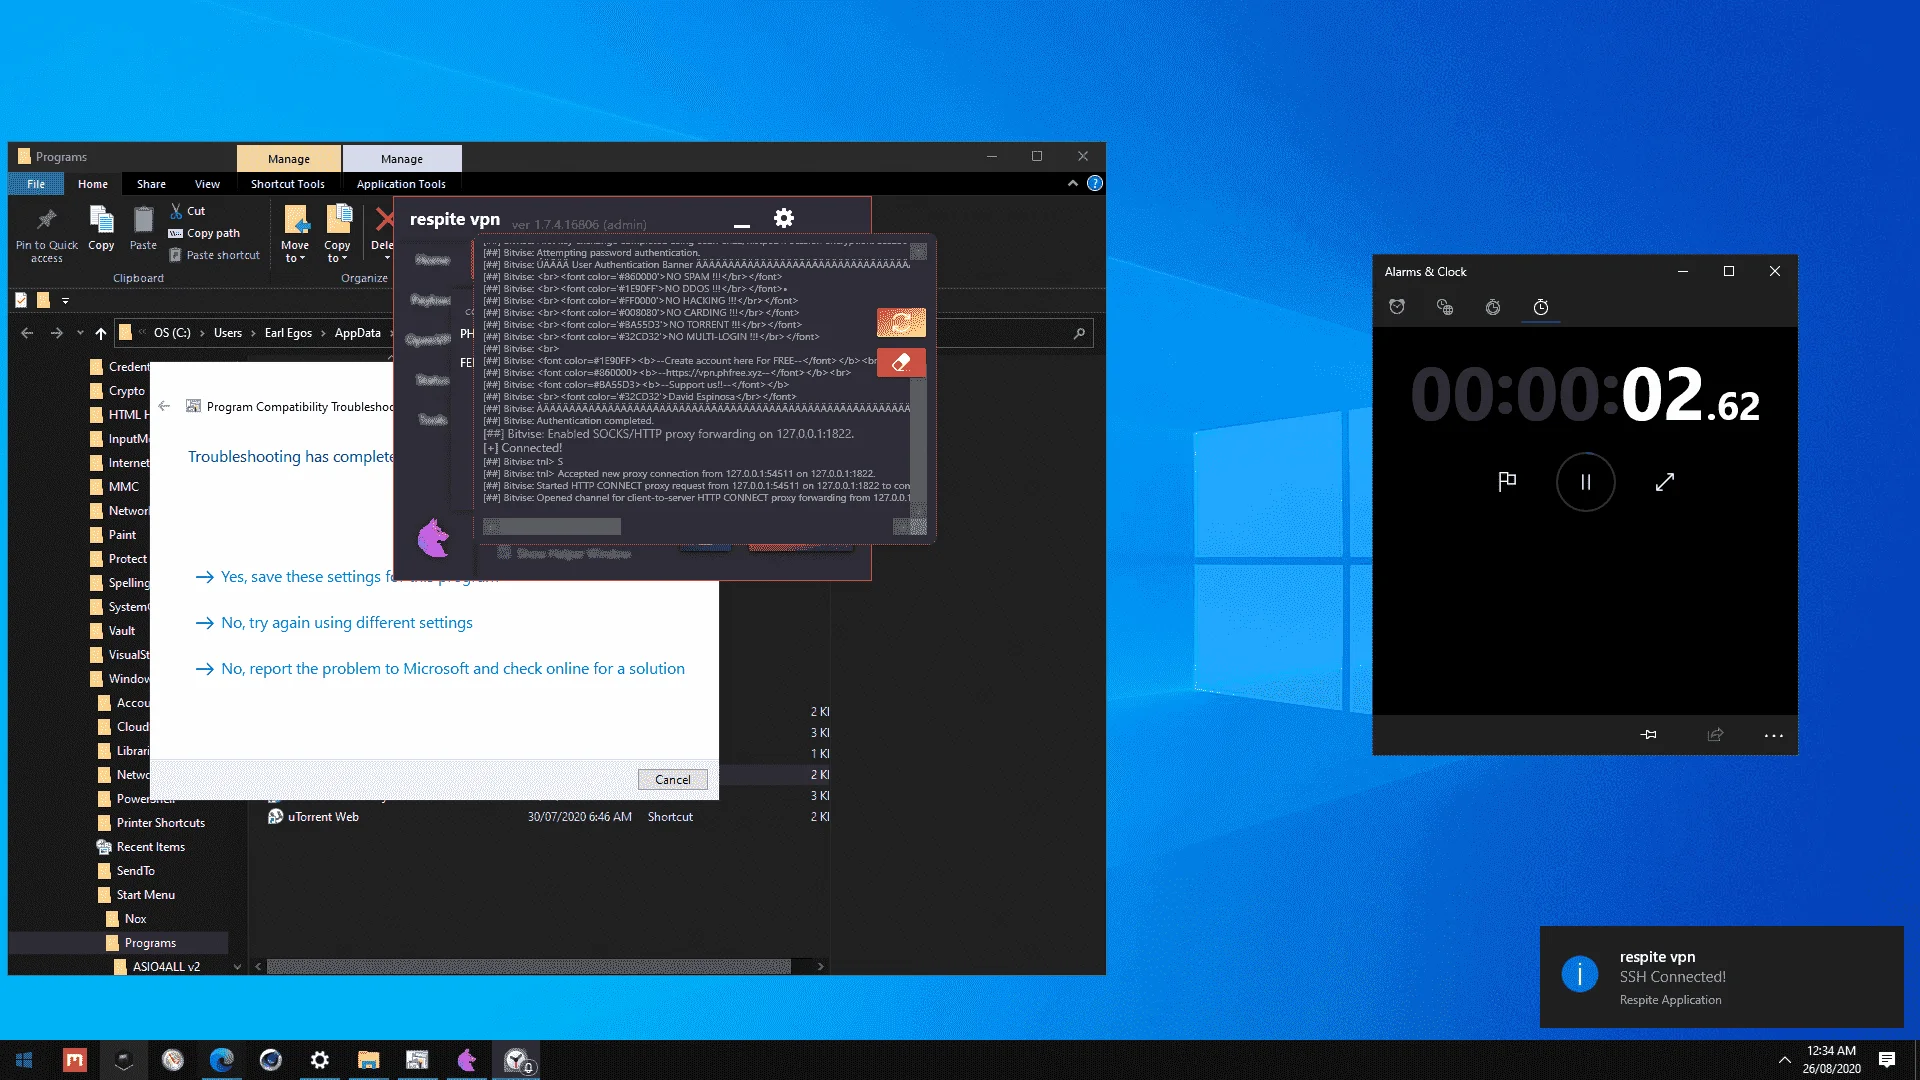Click search icon in Explorer search box
The height and width of the screenshot is (1080, 1920).
(1079, 333)
